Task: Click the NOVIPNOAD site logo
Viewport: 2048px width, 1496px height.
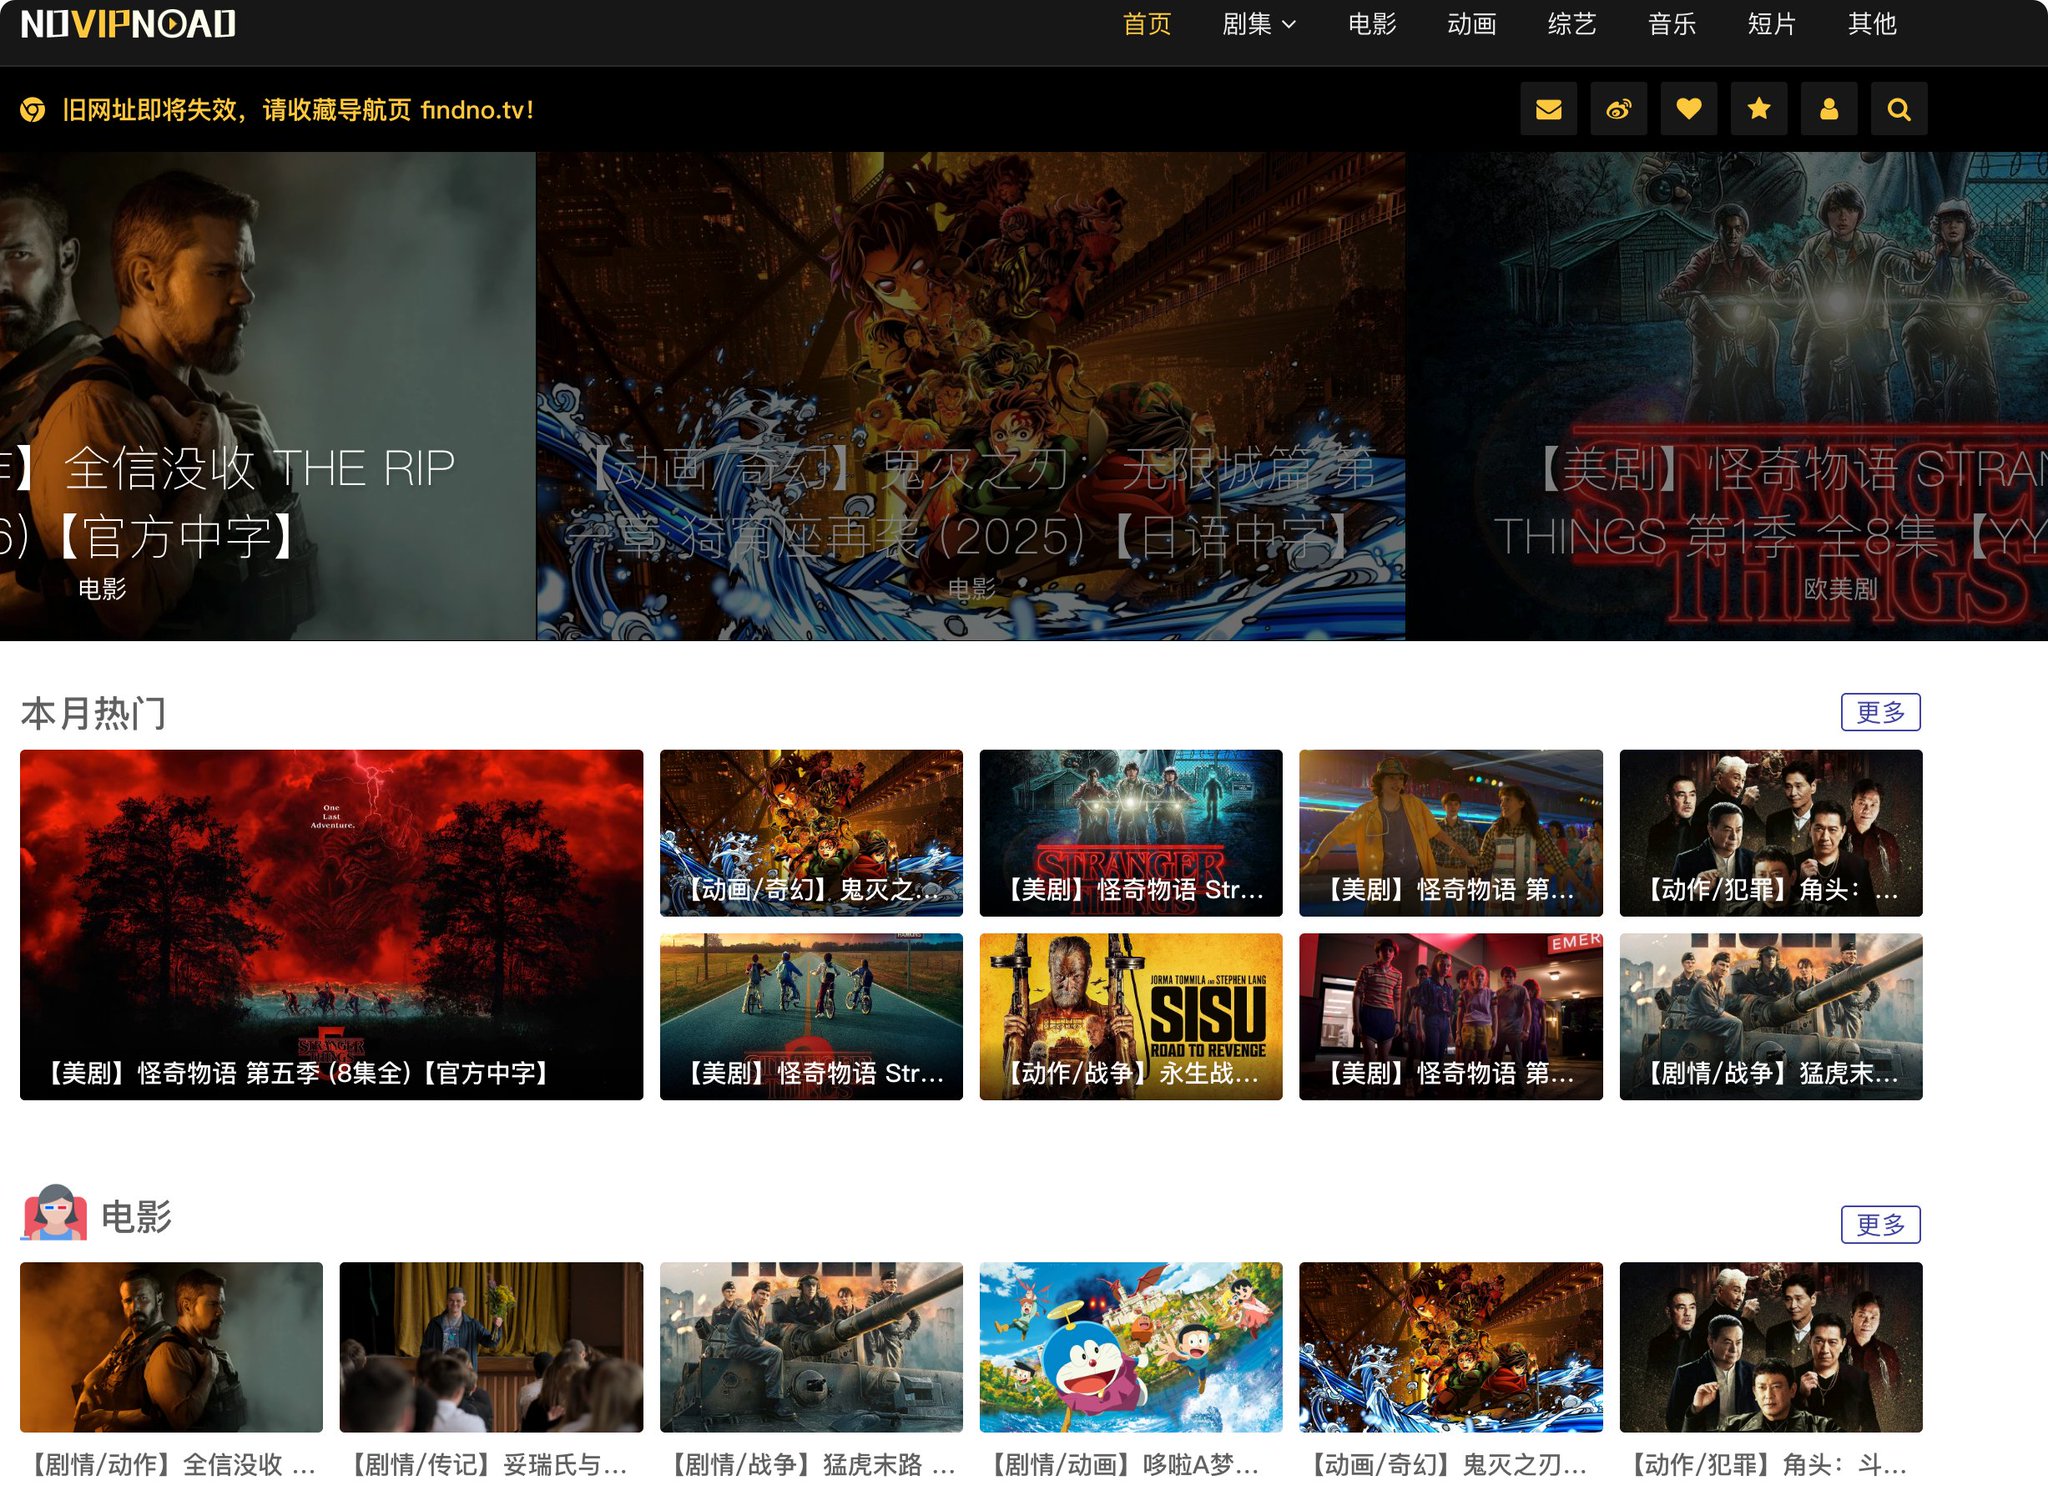Action: point(128,24)
